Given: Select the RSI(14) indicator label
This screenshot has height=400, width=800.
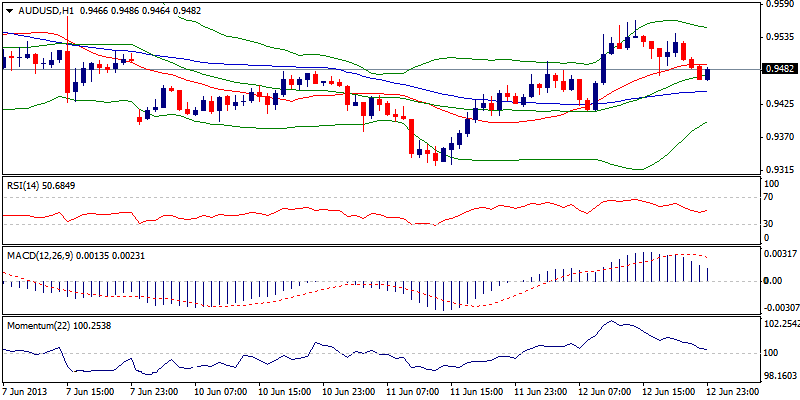Looking at the screenshot, I should [30, 185].
